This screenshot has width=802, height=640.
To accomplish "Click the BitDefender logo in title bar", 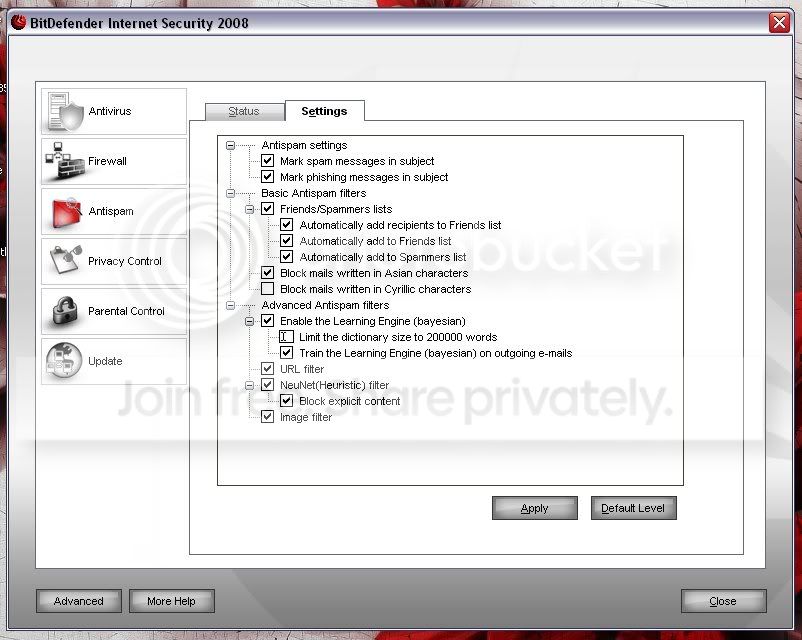I will 18,23.
